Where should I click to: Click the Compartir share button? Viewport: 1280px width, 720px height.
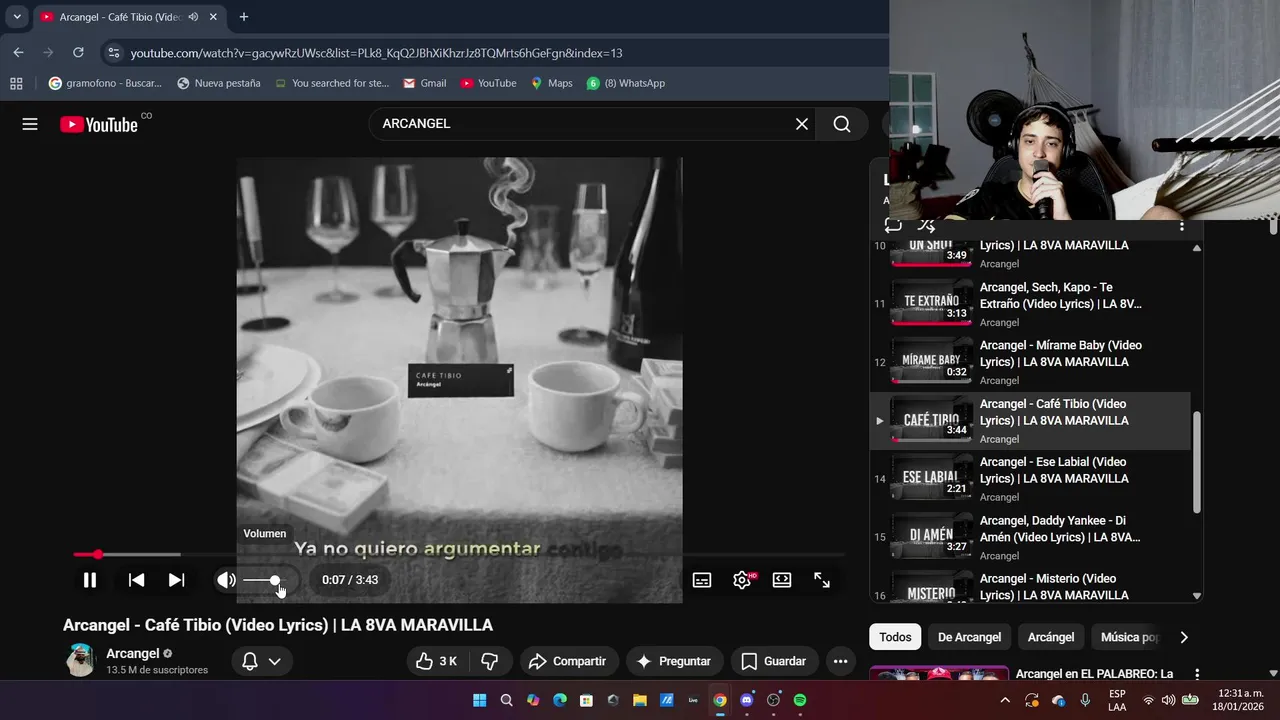pyautogui.click(x=568, y=661)
